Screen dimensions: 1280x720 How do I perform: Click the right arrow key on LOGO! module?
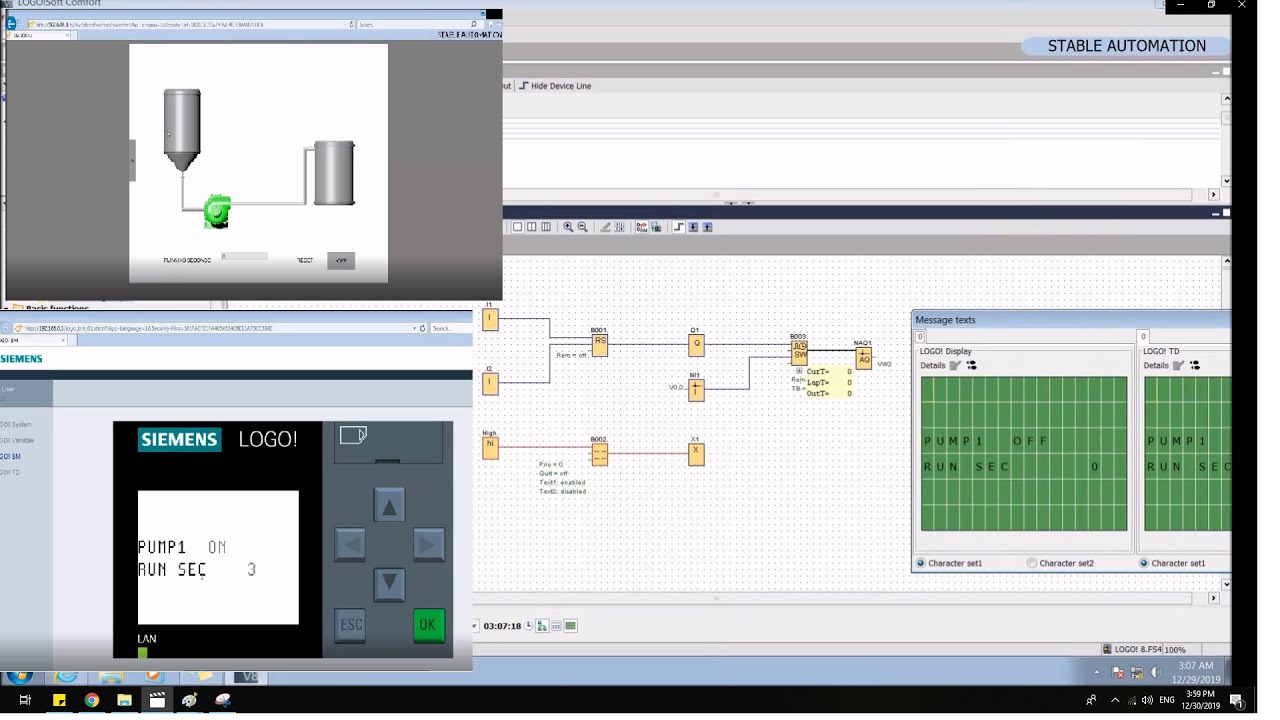click(x=429, y=545)
